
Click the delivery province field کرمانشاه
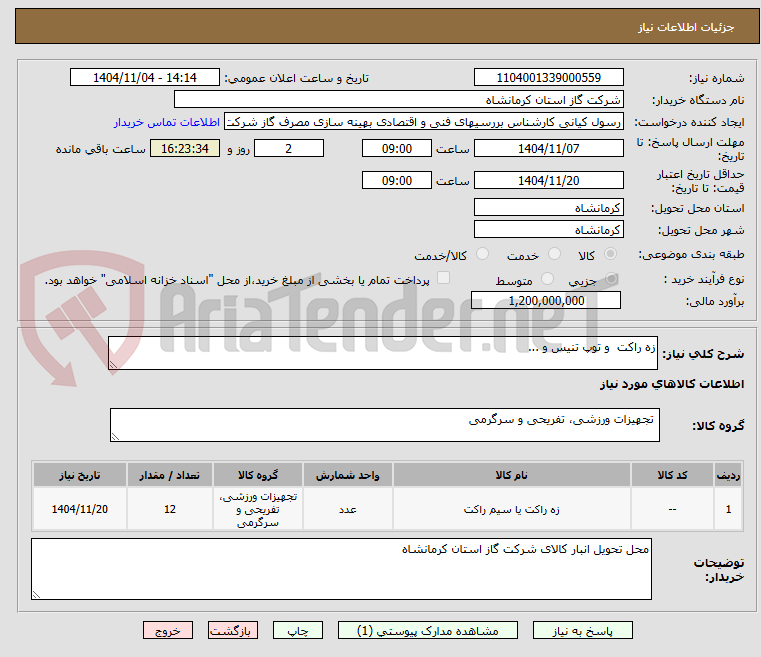pos(548,207)
